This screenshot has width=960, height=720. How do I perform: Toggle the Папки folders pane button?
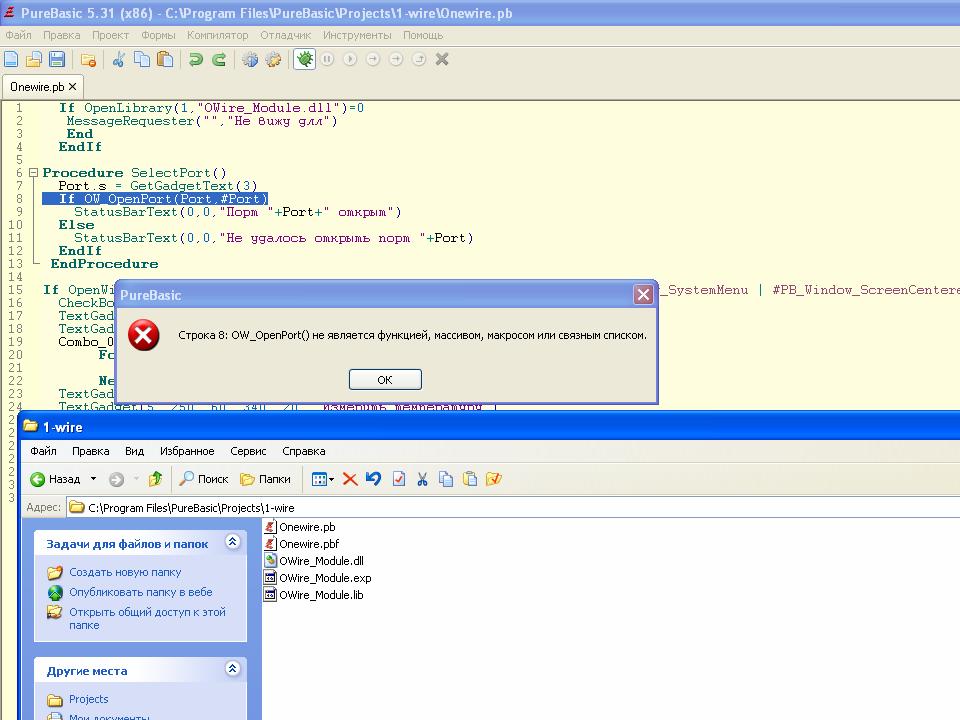pyautogui.click(x=265, y=479)
